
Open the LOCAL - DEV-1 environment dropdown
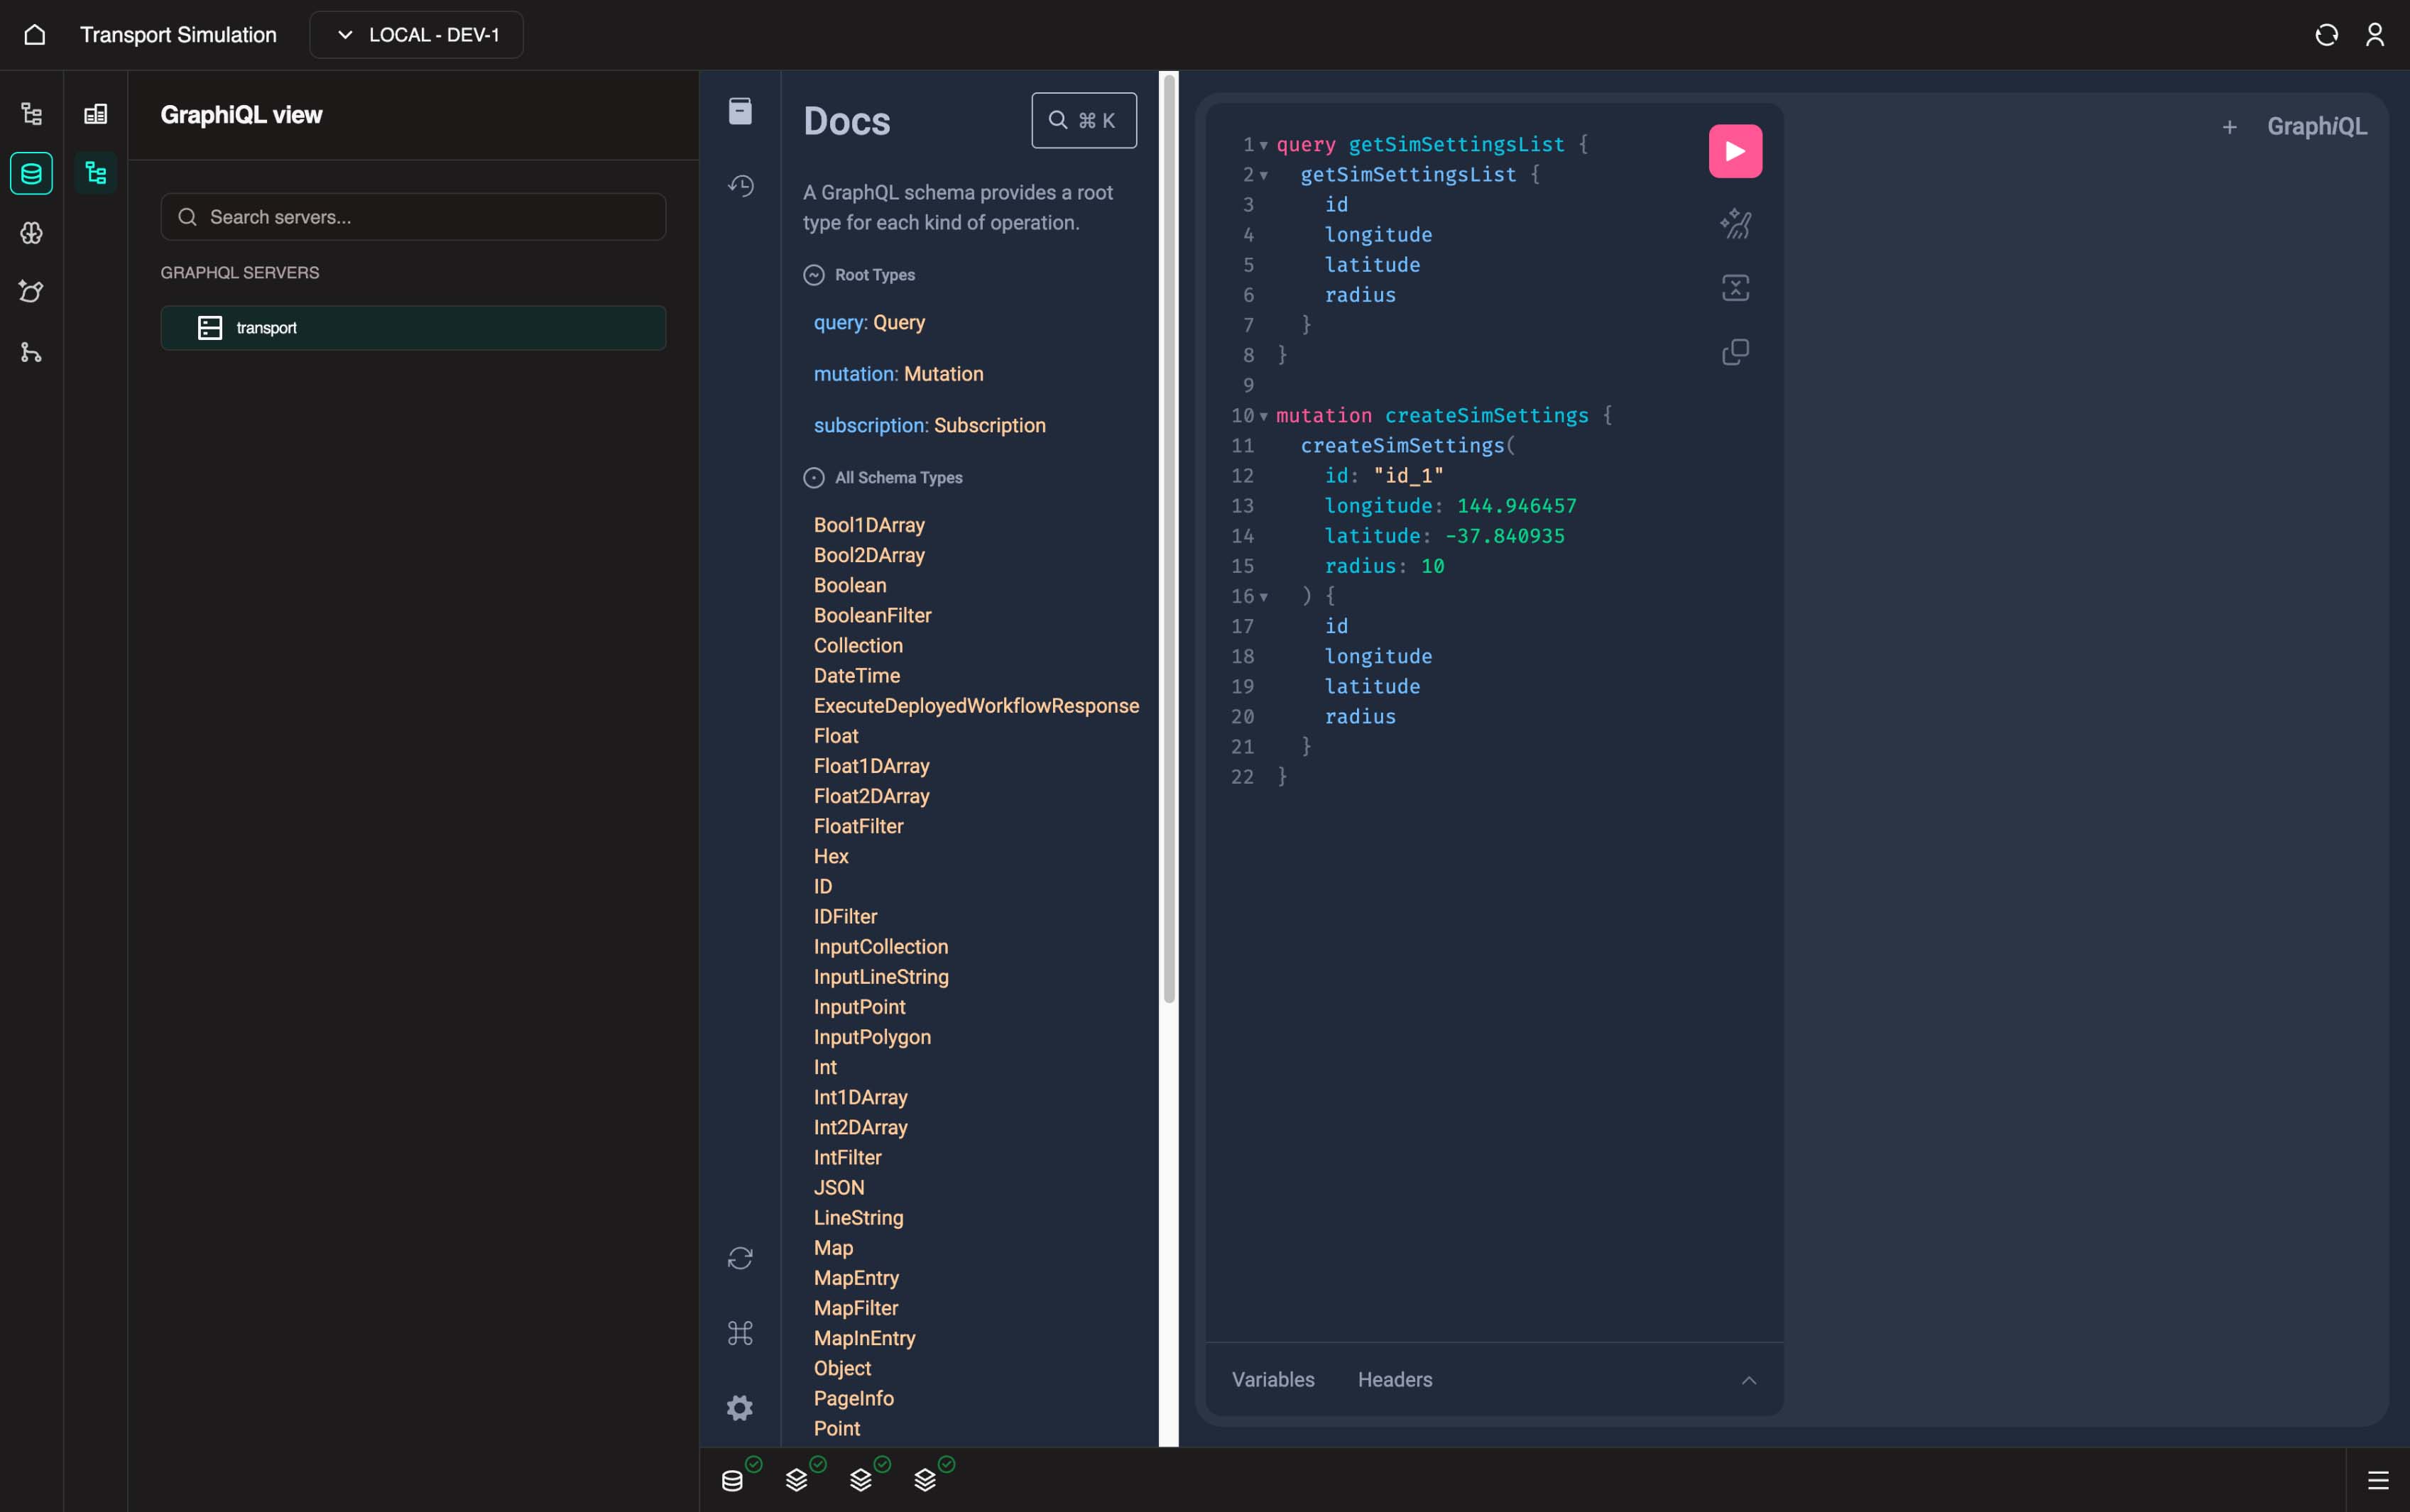[416, 35]
